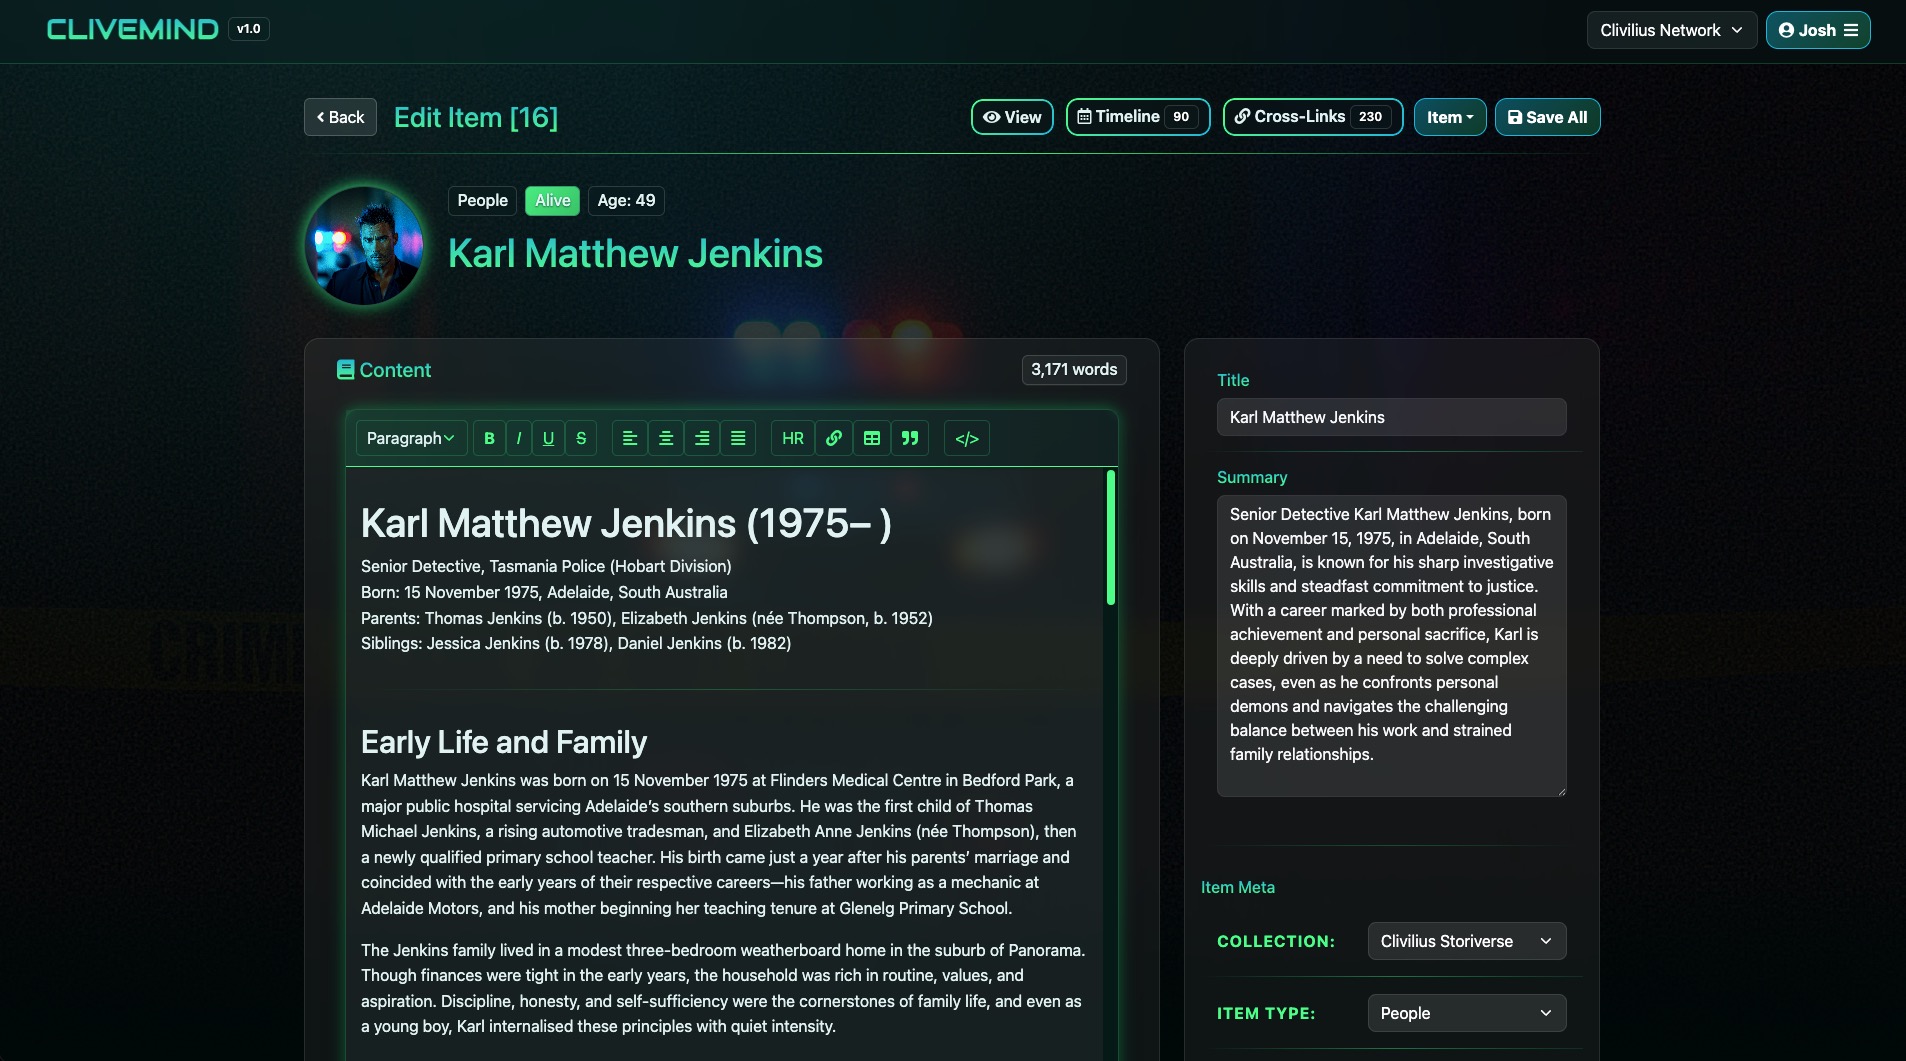
Task: Open the Civilius Network selector
Action: (x=1670, y=30)
